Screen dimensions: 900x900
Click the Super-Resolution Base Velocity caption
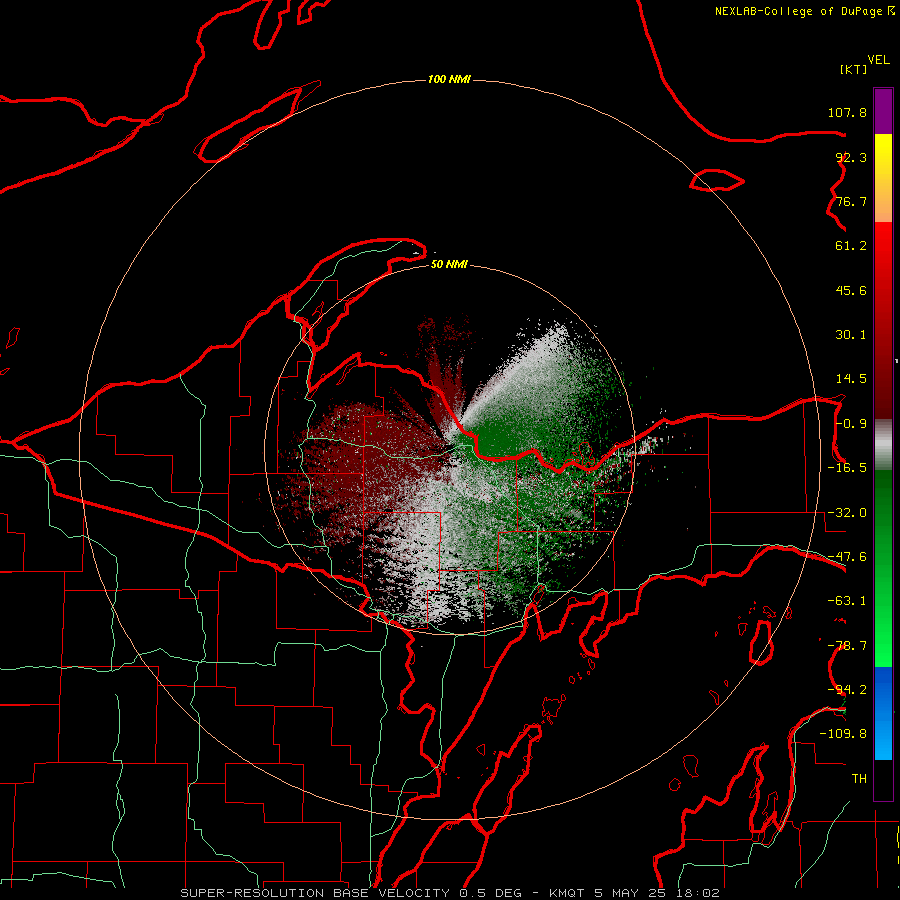tap(449, 893)
